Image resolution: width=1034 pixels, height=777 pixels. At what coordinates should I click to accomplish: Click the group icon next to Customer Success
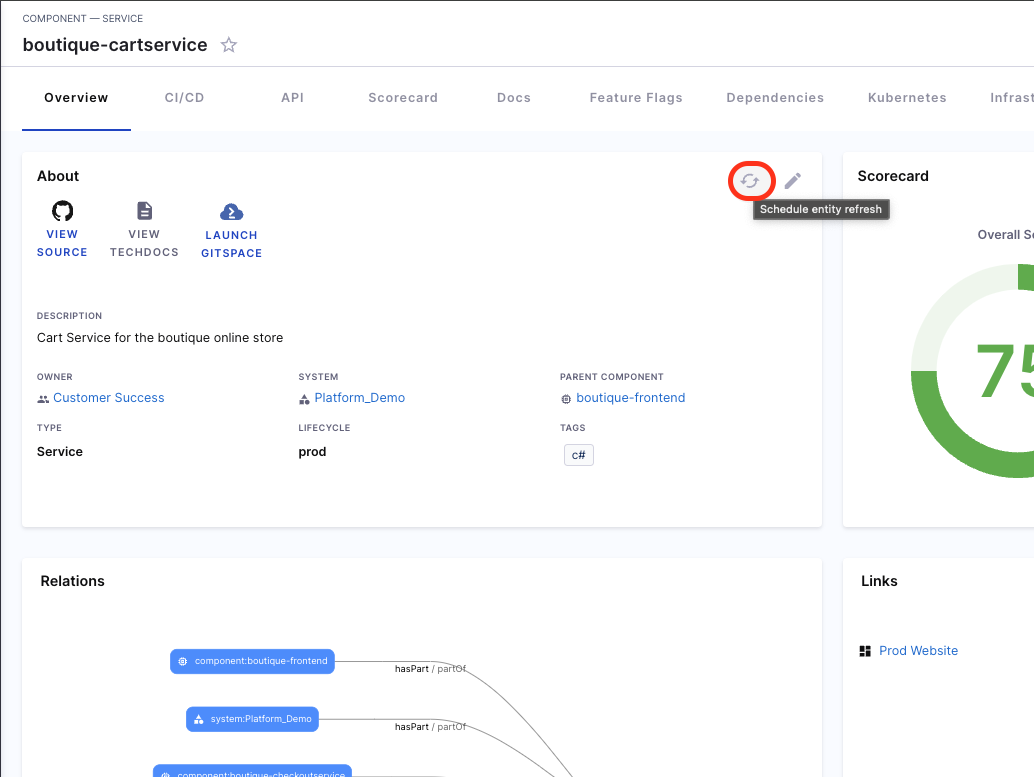pos(43,398)
